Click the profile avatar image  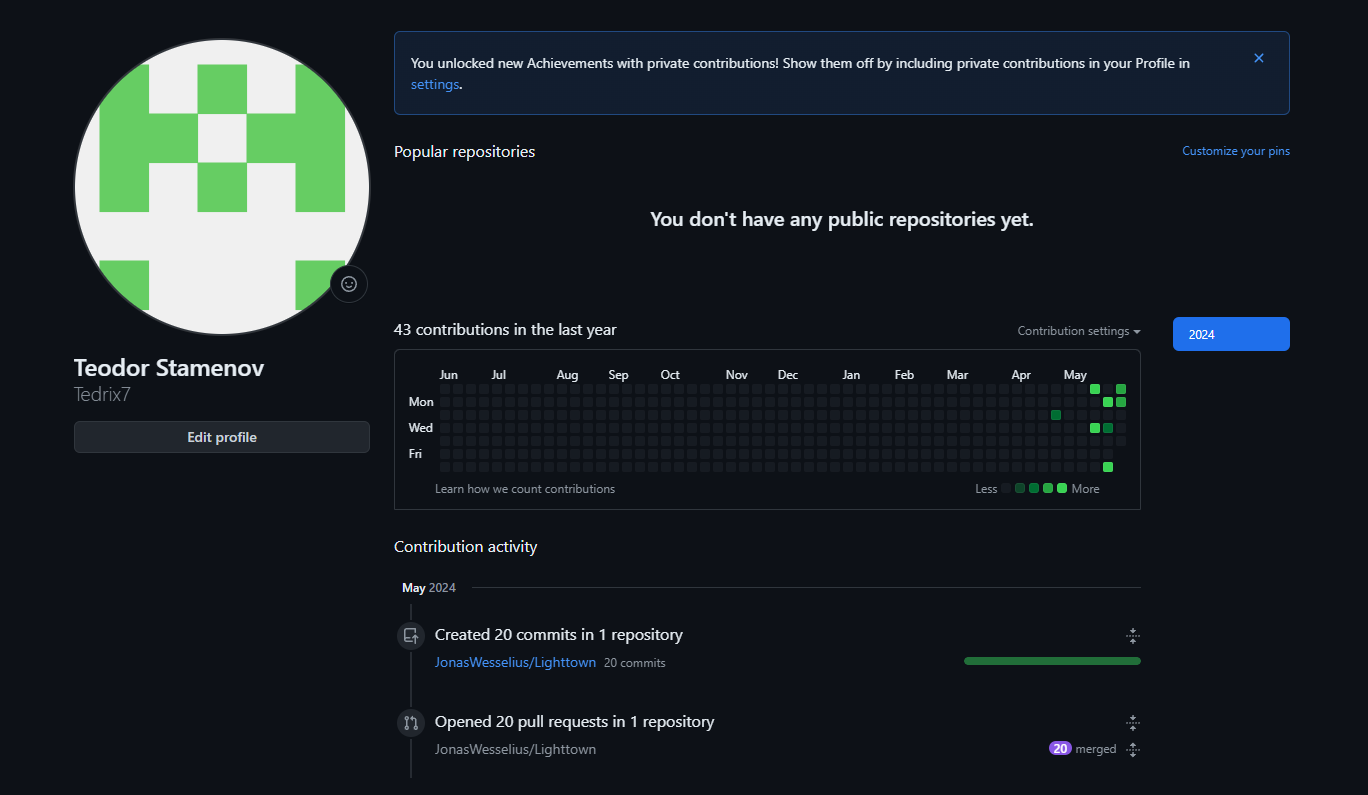click(221, 187)
